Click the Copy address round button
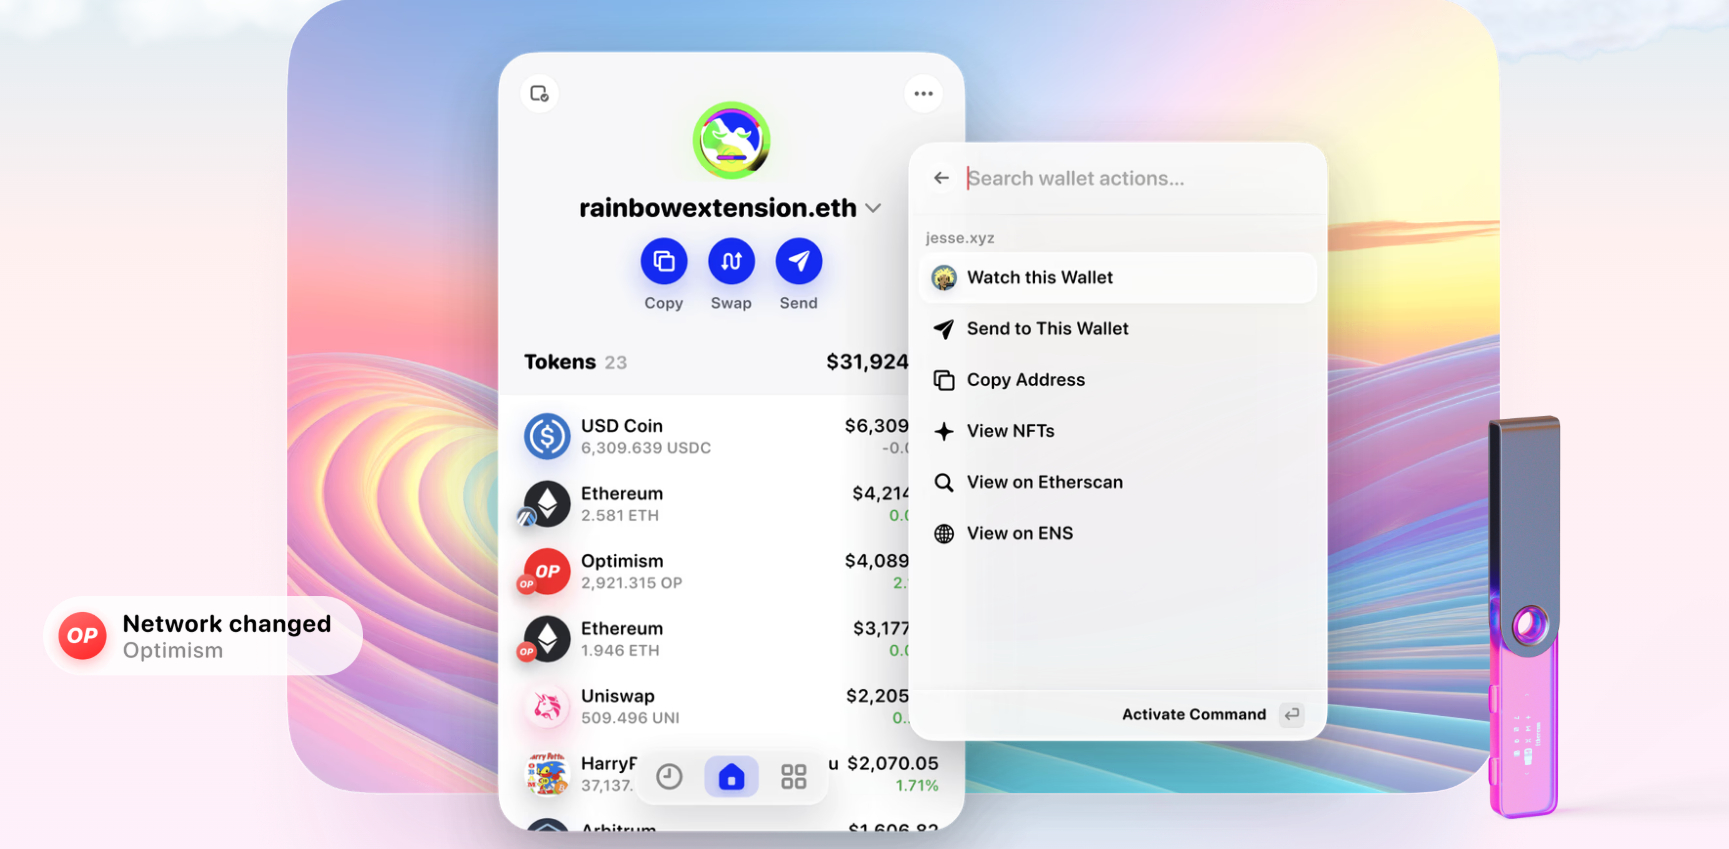The height and width of the screenshot is (849, 1729). 663,262
